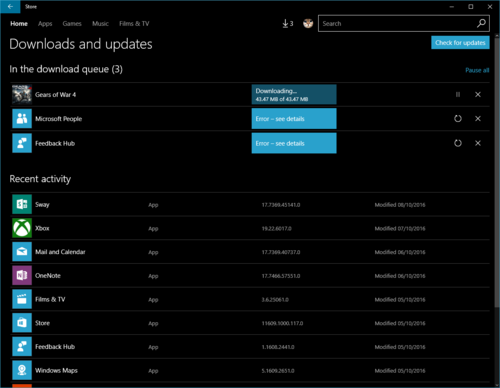Open the user account avatar

(308, 24)
